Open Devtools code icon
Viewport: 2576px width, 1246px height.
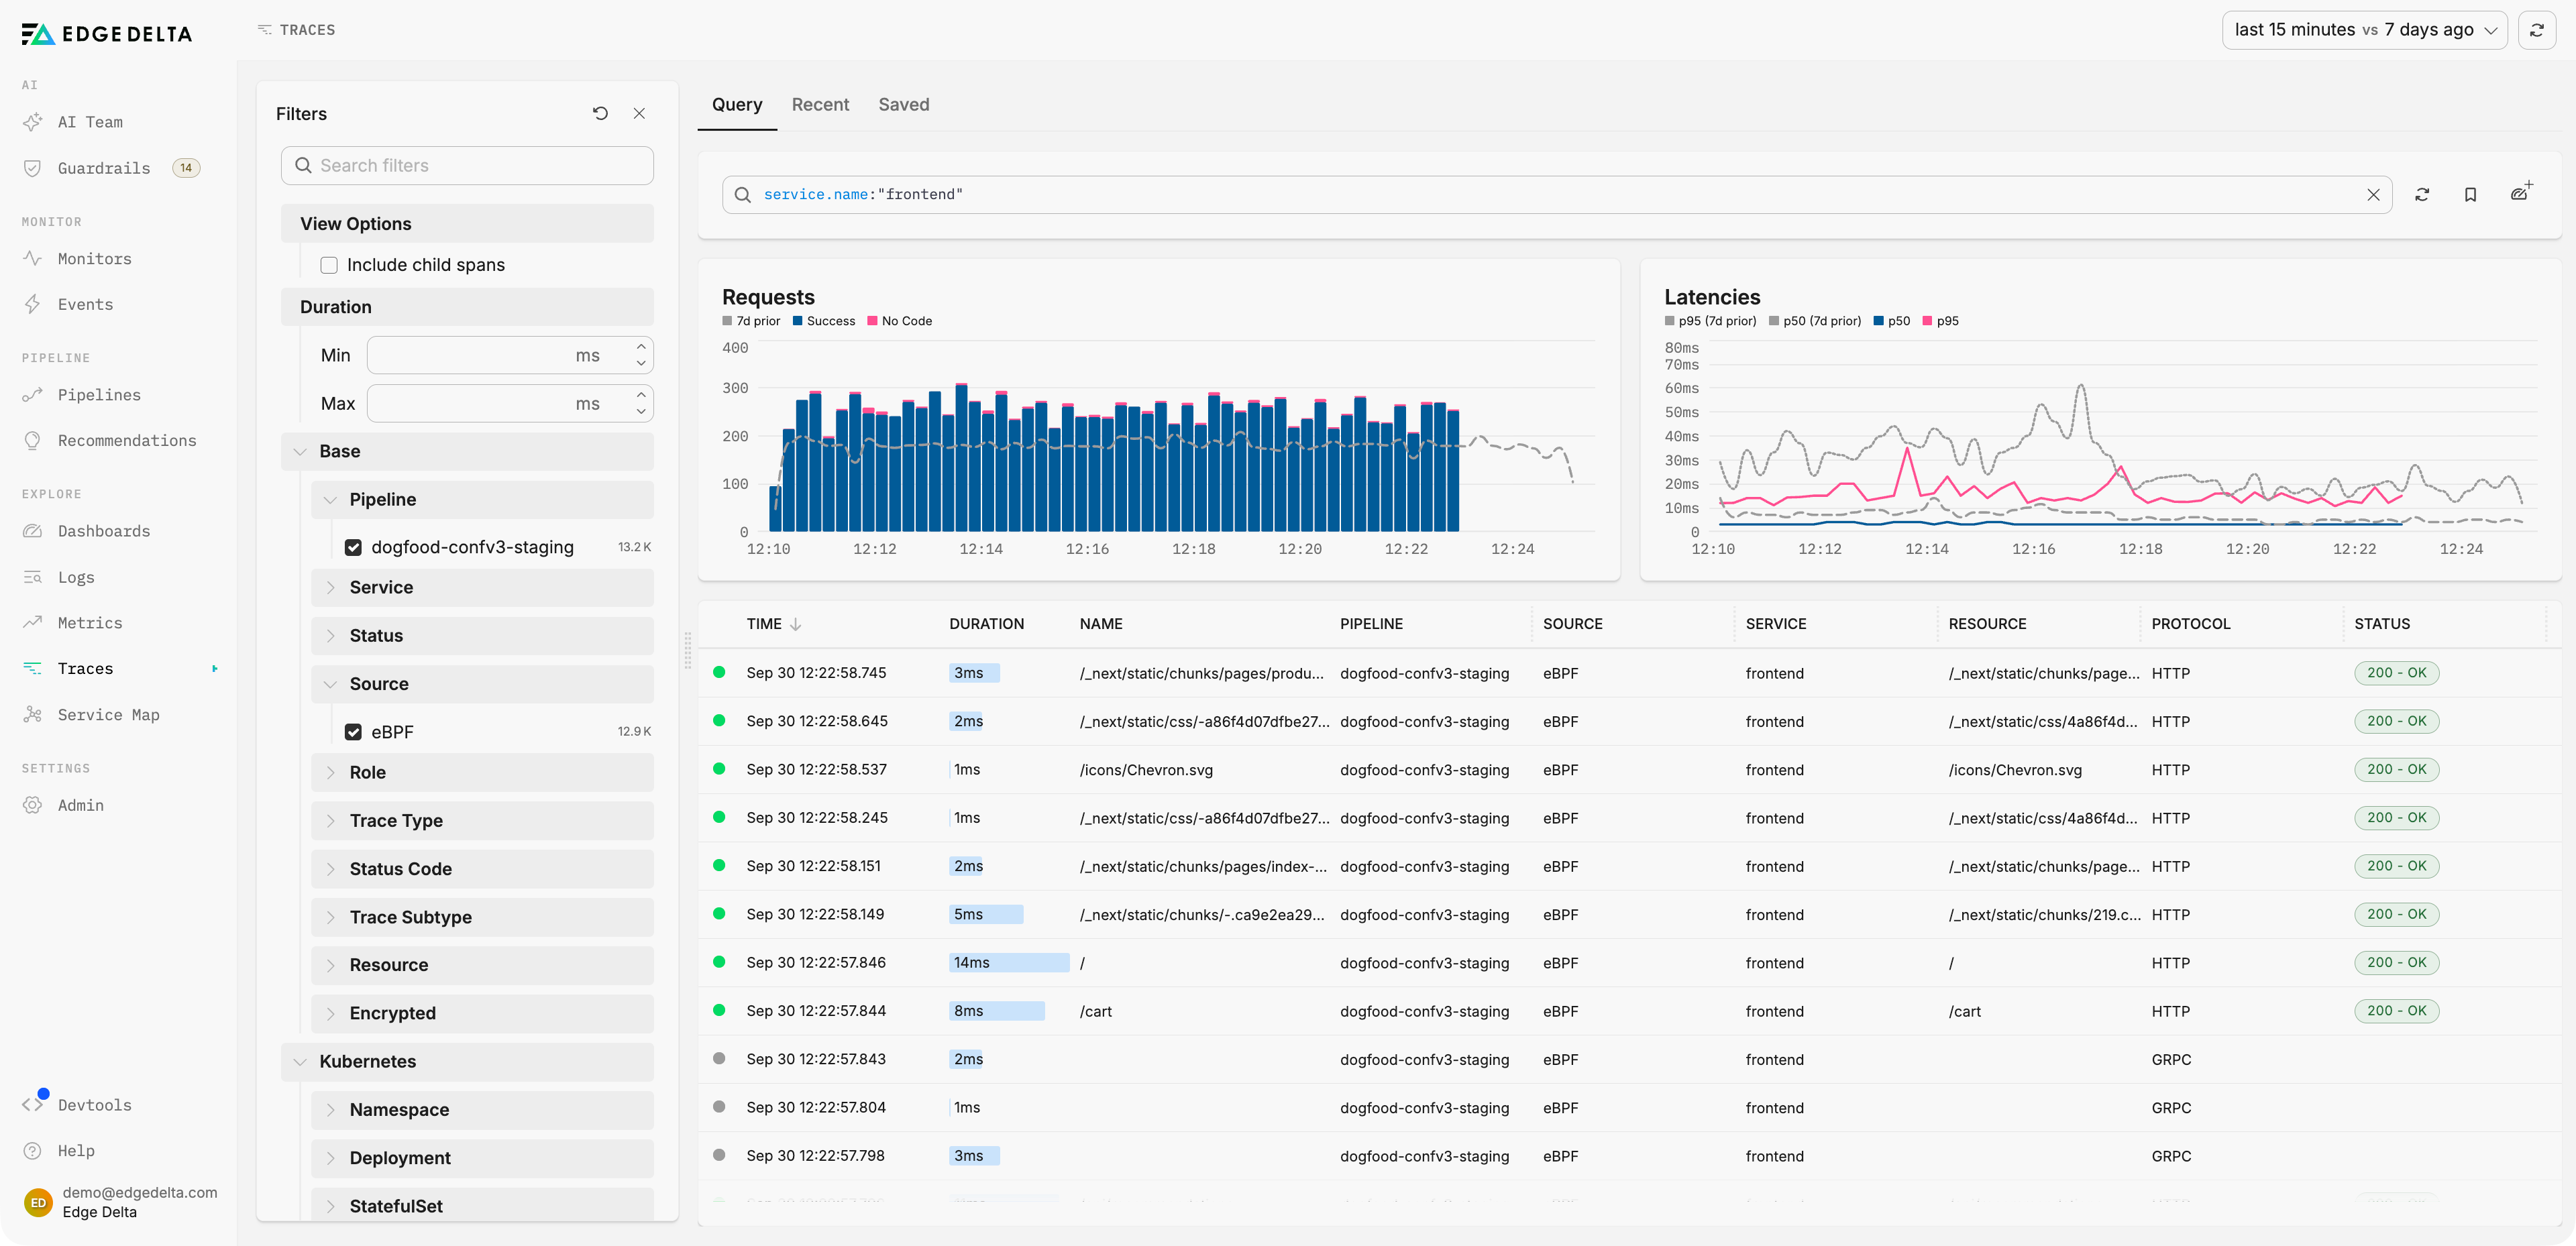click(32, 1105)
